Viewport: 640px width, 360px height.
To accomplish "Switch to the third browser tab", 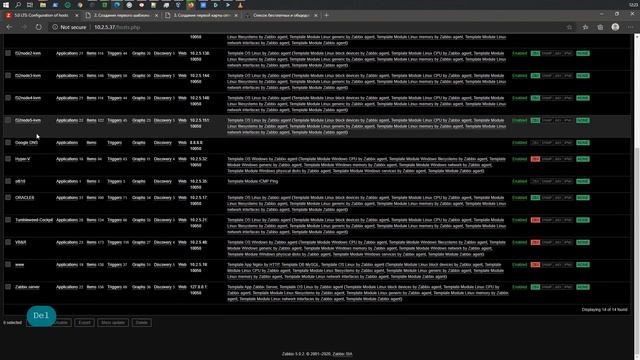I will (202, 15).
